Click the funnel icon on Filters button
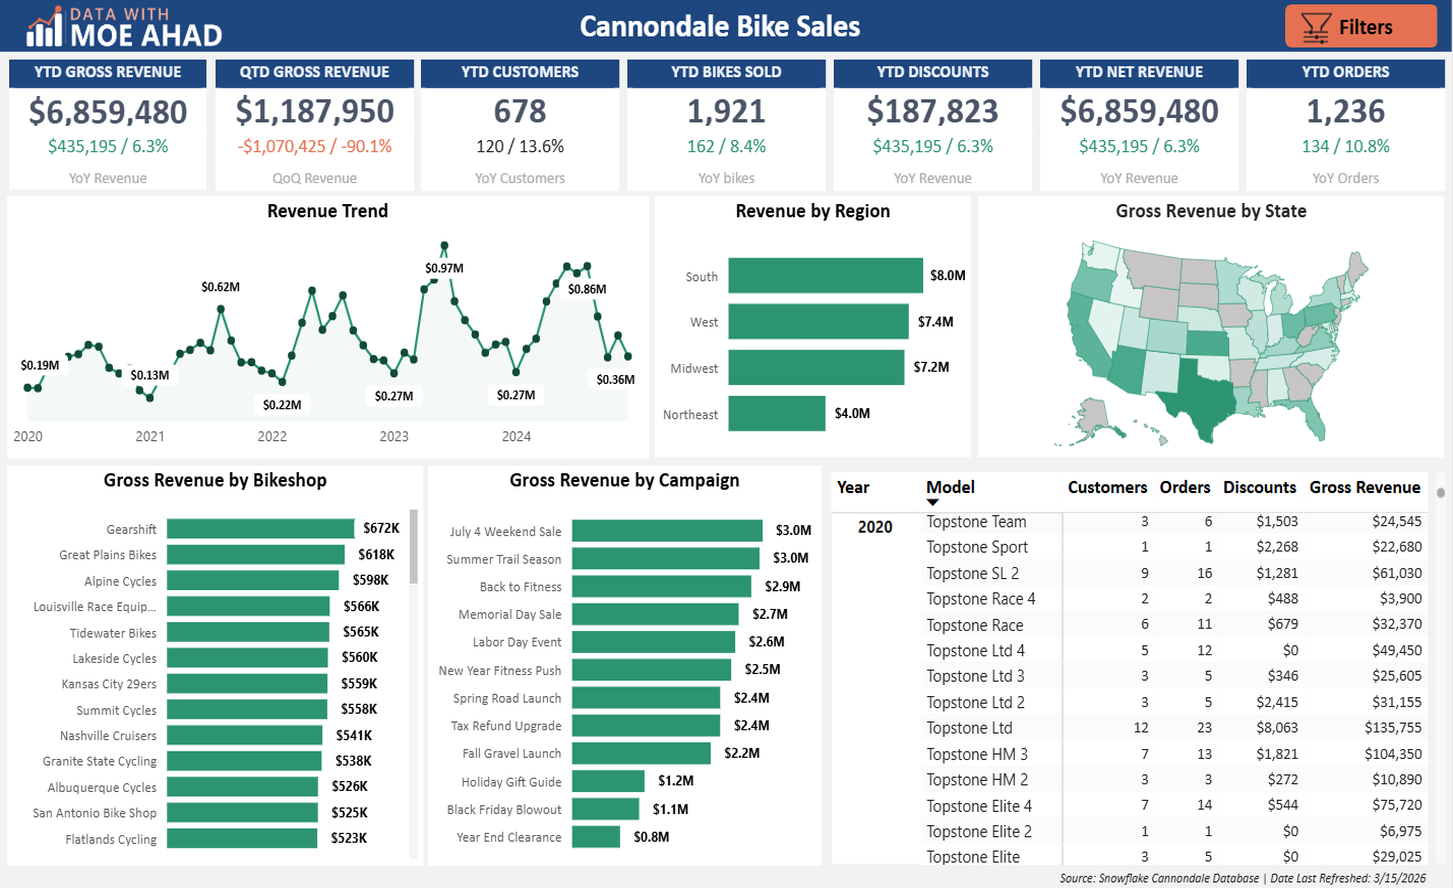 pyautogui.click(x=1317, y=27)
